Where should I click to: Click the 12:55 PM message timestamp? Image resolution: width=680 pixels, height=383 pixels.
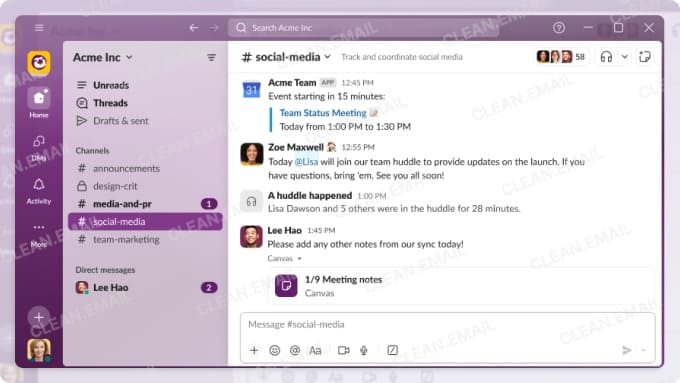[358, 147]
